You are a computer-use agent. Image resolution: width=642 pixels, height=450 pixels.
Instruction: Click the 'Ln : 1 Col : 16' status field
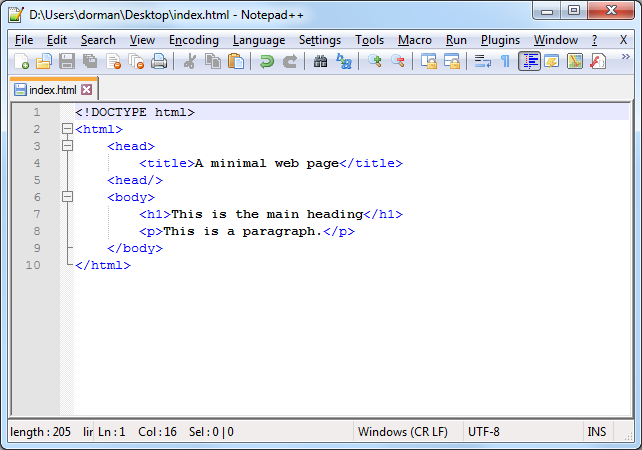(x=137, y=432)
